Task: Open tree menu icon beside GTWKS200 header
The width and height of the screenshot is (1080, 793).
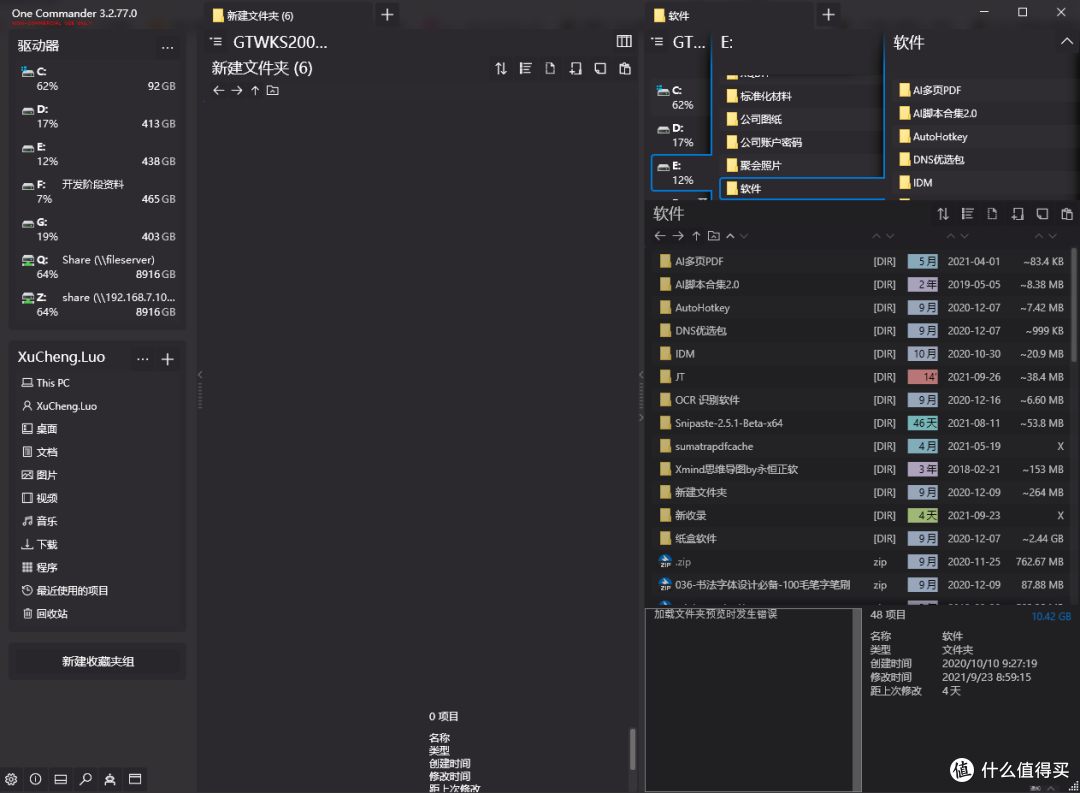Action: click(216, 42)
